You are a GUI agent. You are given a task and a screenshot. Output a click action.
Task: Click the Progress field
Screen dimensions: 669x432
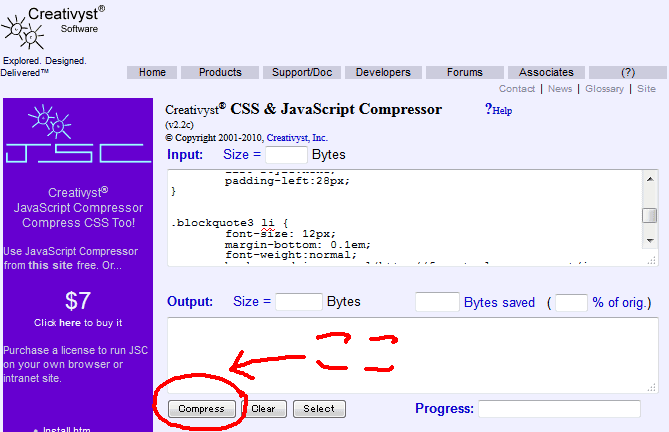(559, 409)
